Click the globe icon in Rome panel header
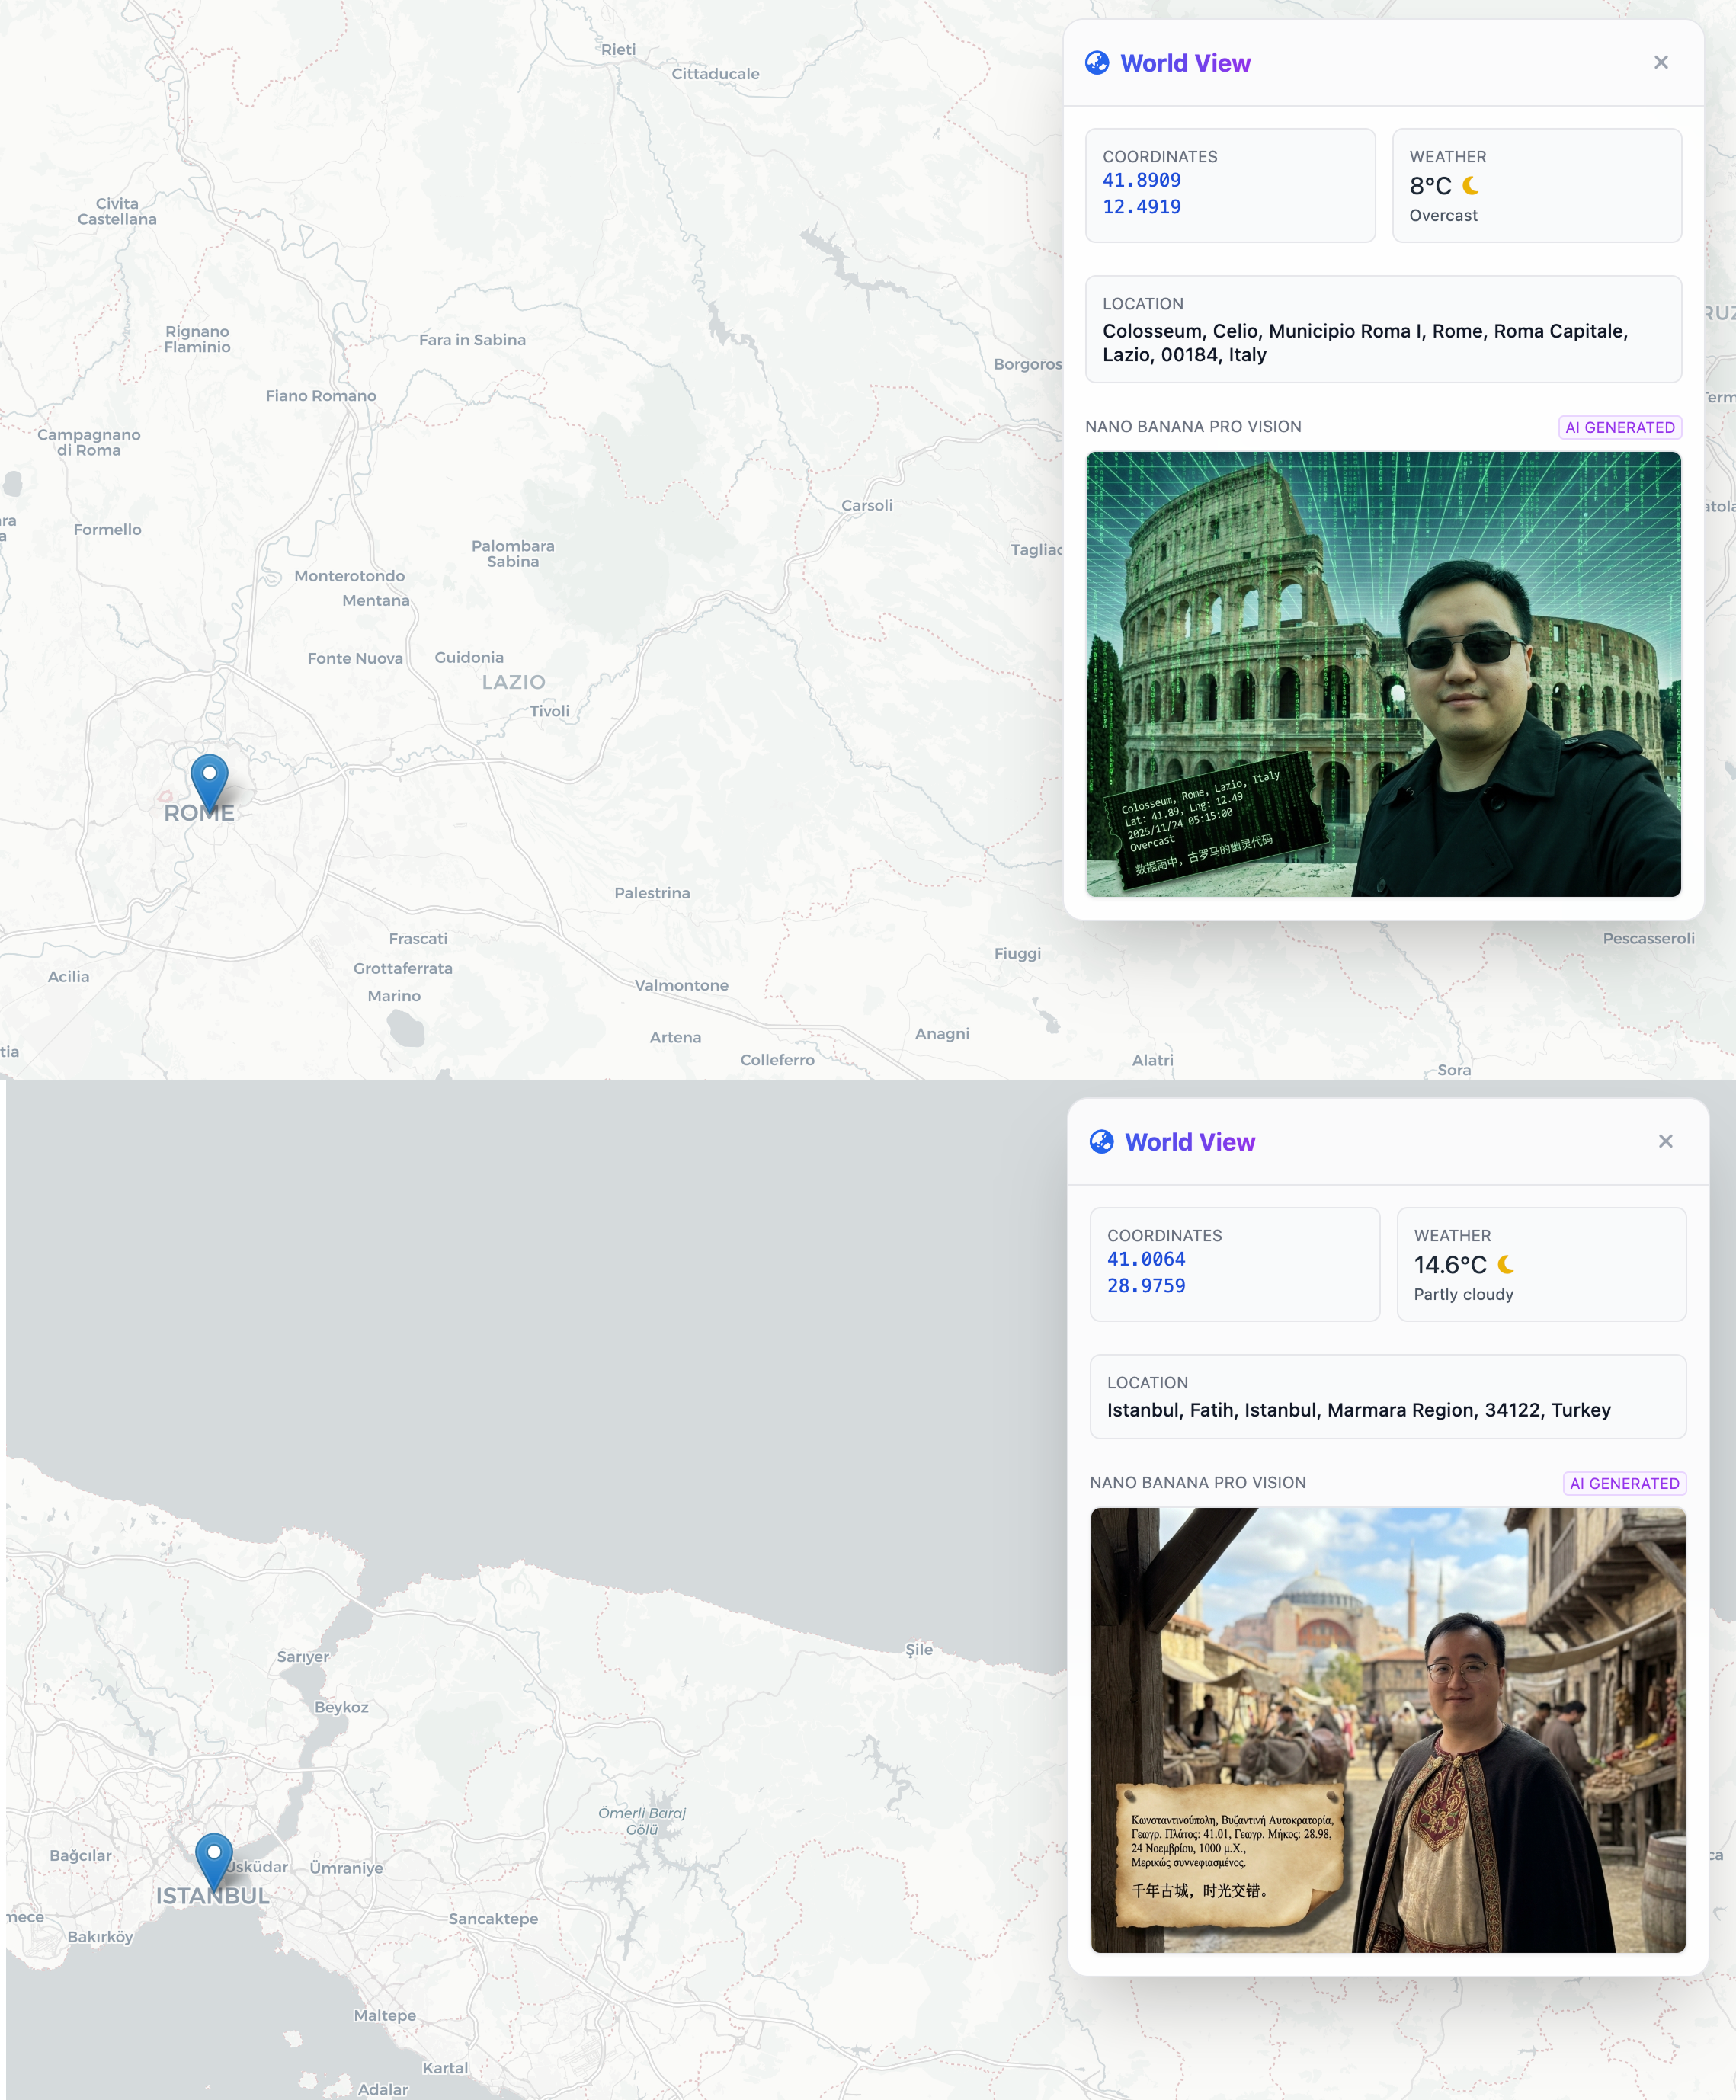Screen dimensions: 1736x2100 [1097, 63]
